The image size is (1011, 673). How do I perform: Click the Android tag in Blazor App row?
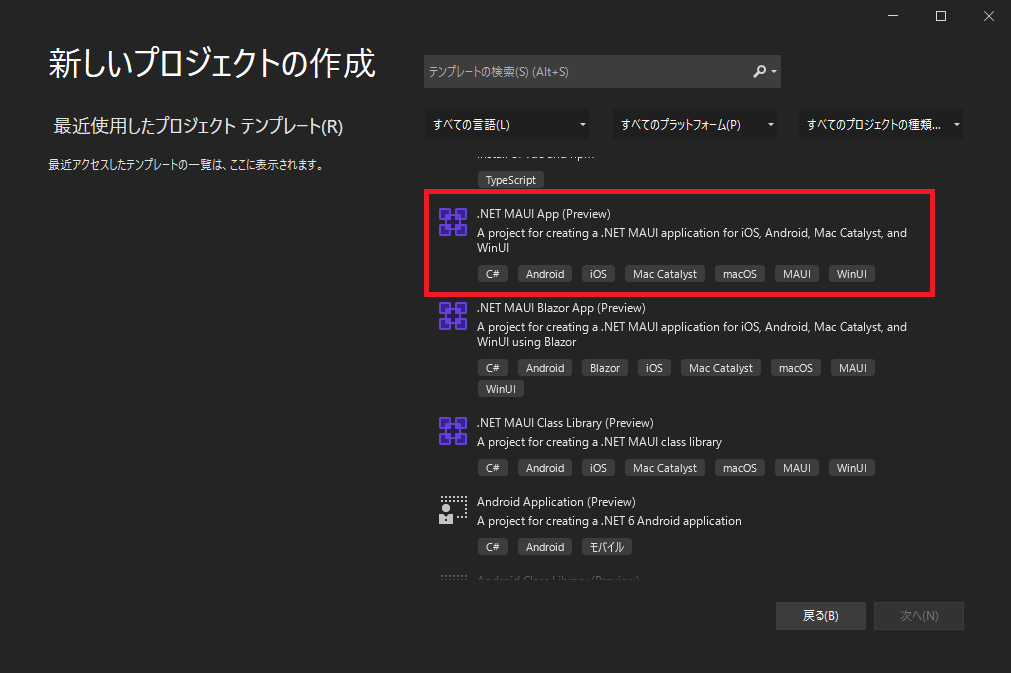(x=545, y=368)
